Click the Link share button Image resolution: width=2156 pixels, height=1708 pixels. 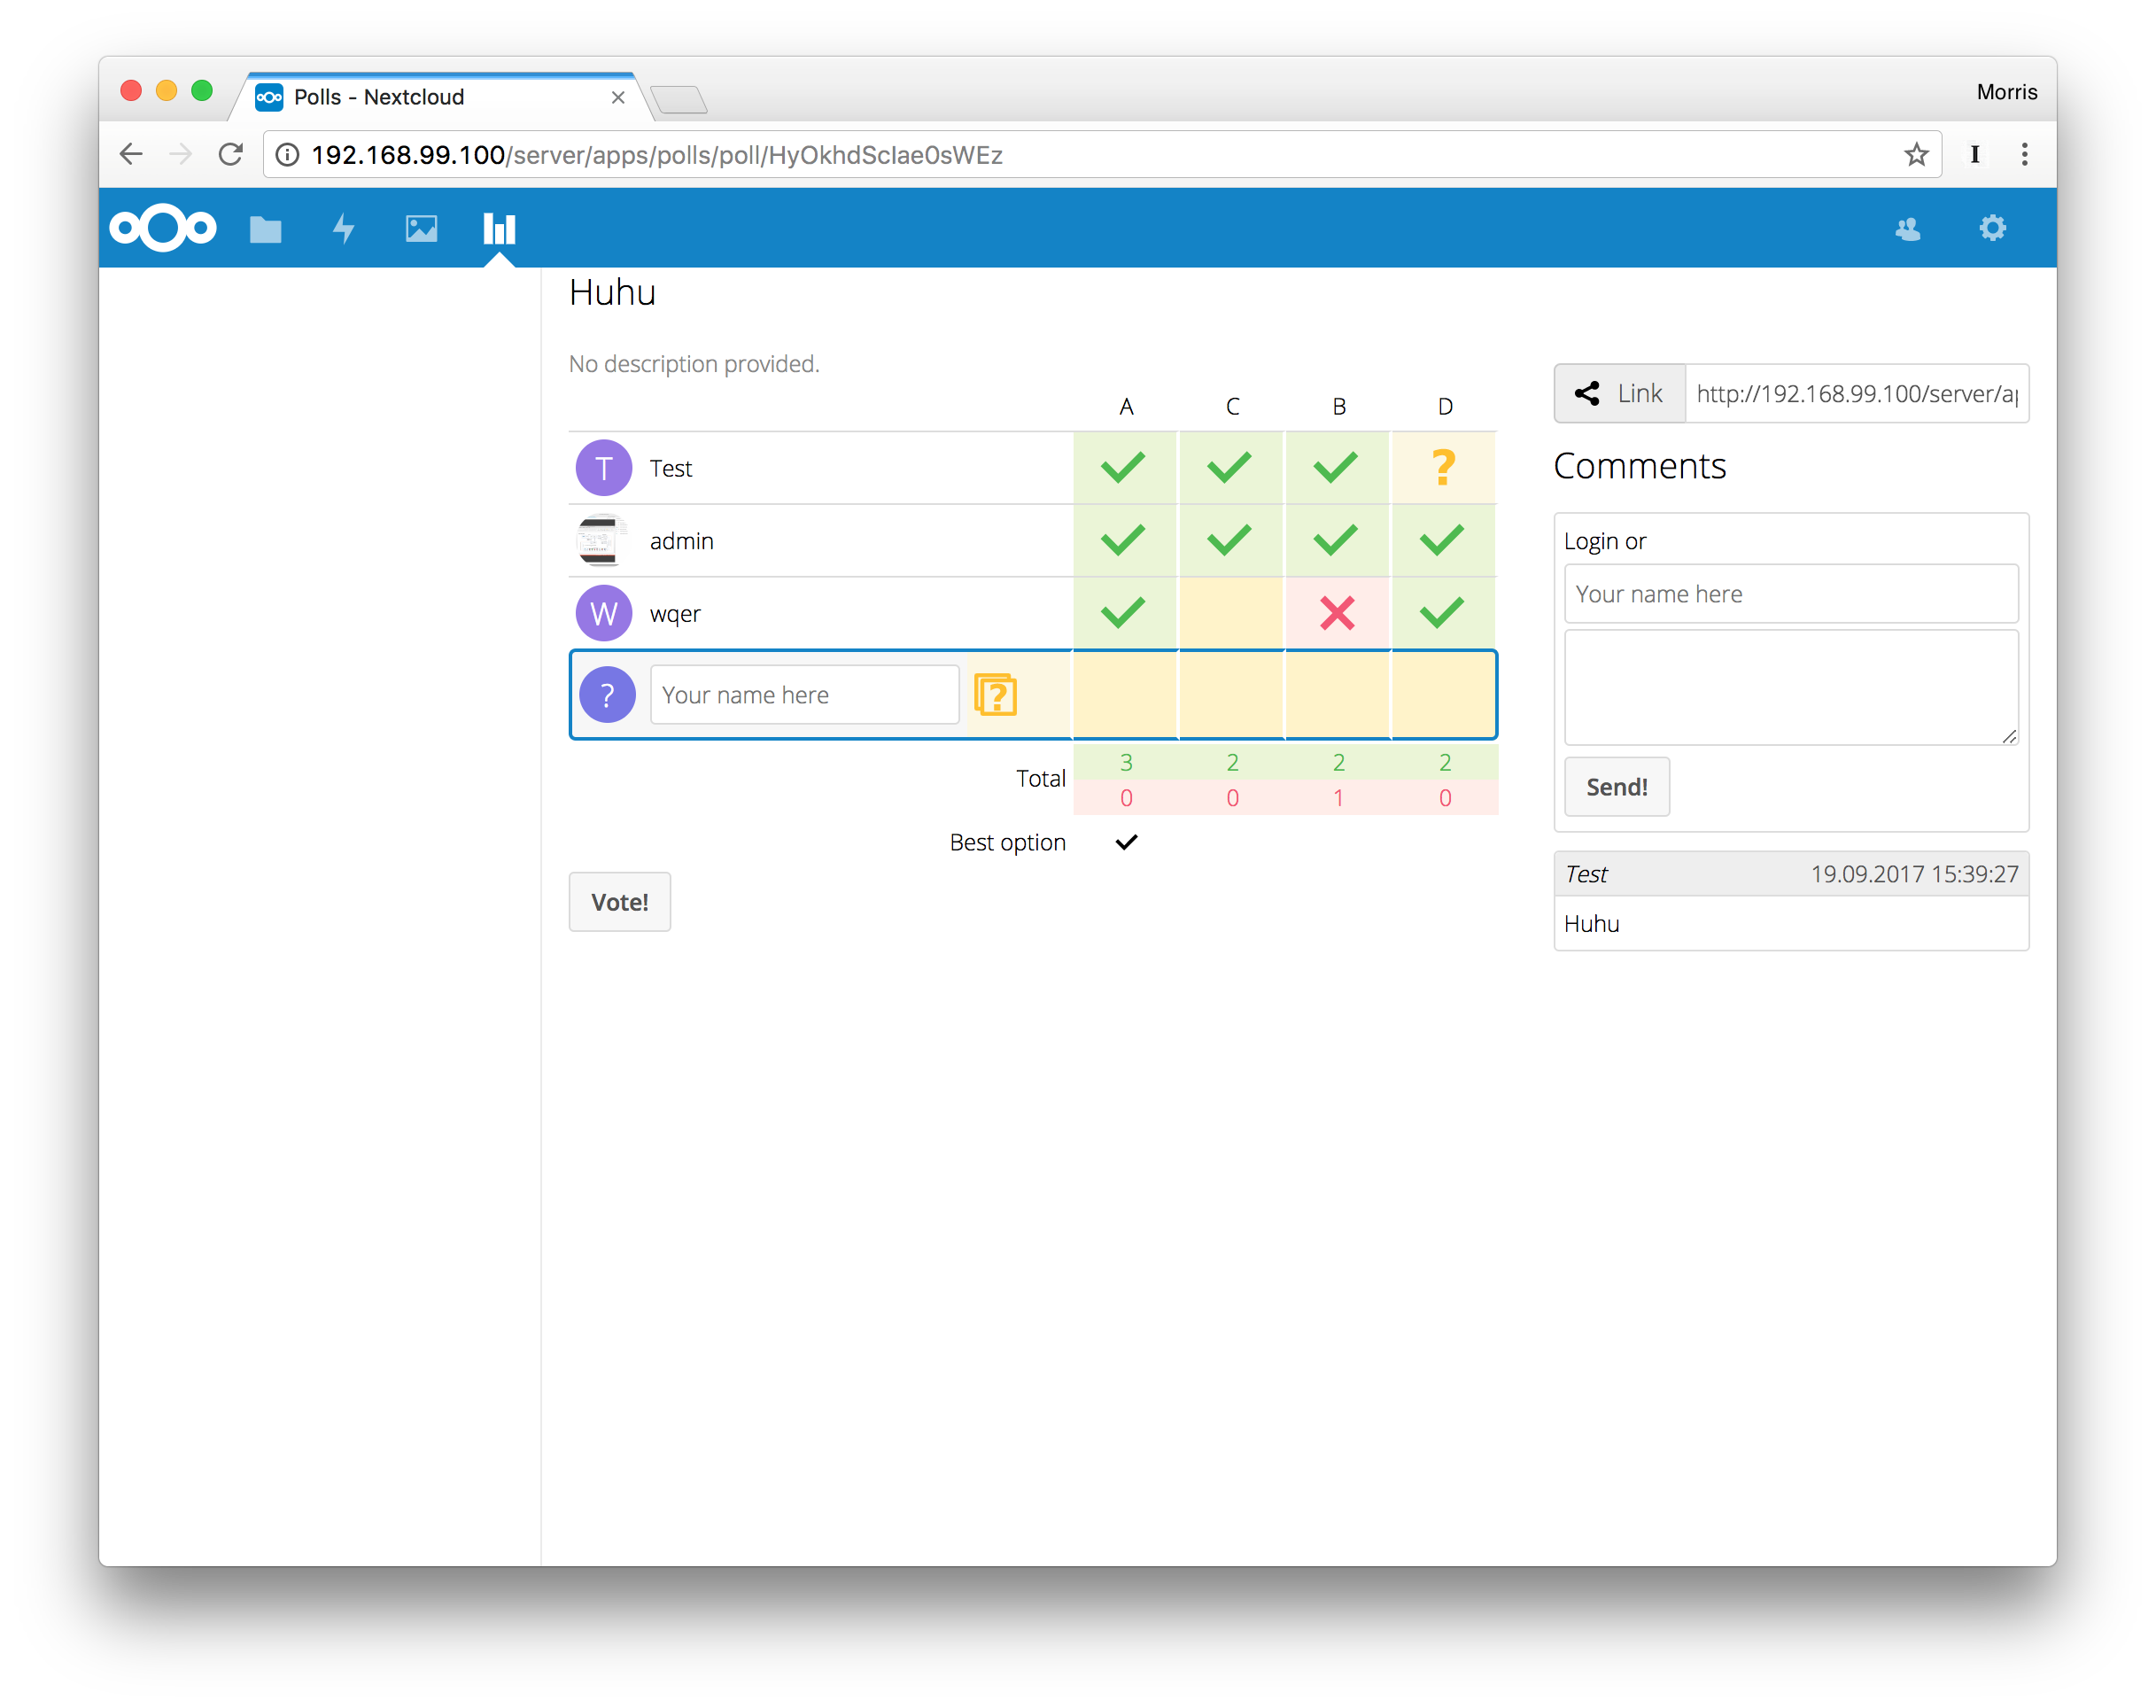coord(1619,394)
